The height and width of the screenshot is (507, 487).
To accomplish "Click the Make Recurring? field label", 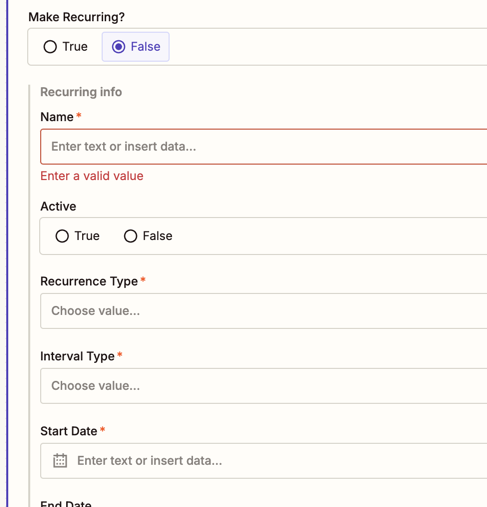I will click(76, 17).
